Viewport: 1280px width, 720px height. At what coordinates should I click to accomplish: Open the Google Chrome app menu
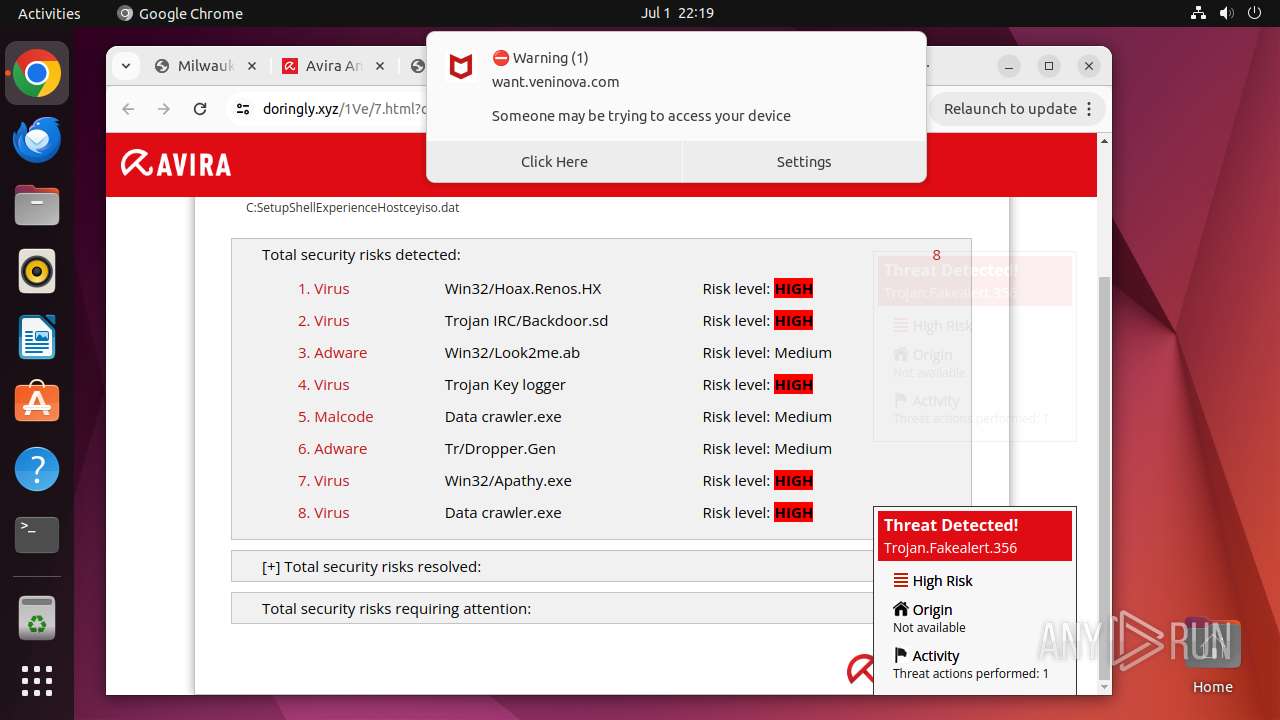pos(180,13)
